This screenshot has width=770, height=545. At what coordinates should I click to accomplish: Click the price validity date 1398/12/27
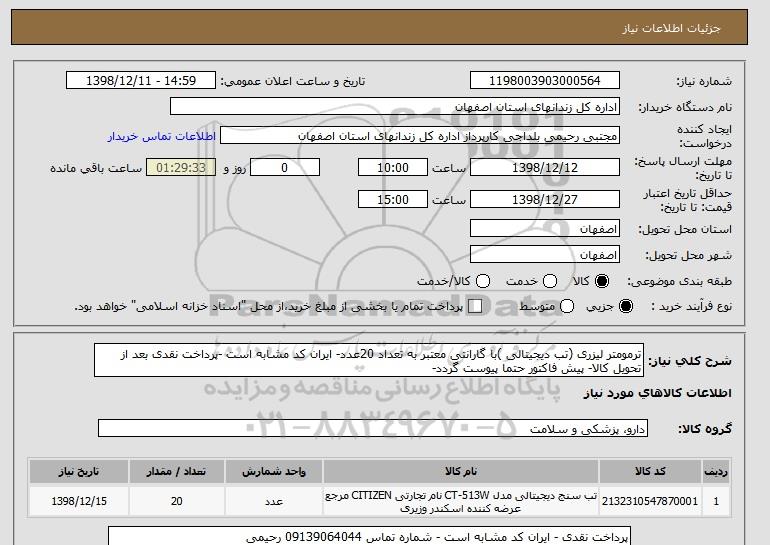coord(545,199)
